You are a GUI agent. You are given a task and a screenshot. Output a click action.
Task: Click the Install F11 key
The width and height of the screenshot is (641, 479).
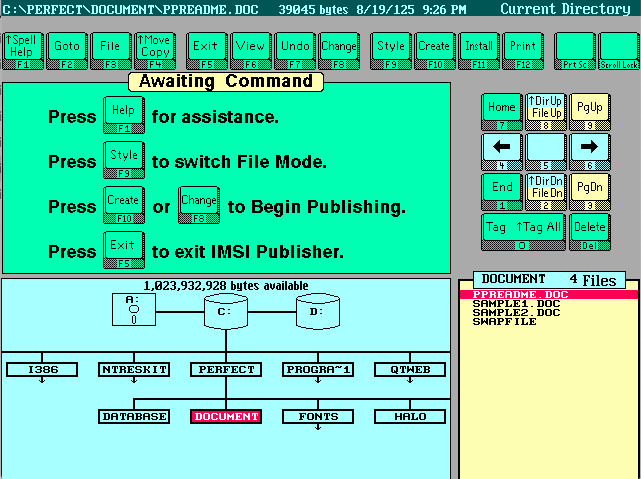[479, 51]
